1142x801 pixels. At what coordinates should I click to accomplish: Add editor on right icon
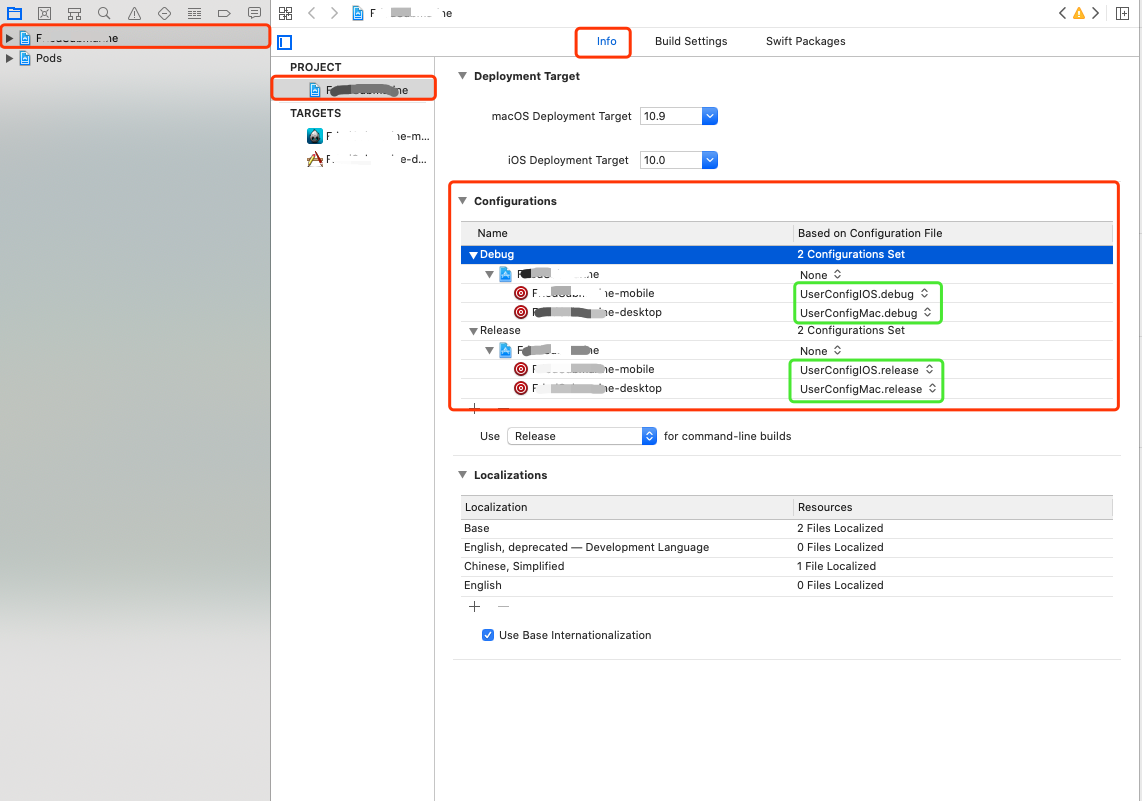(x=1122, y=13)
